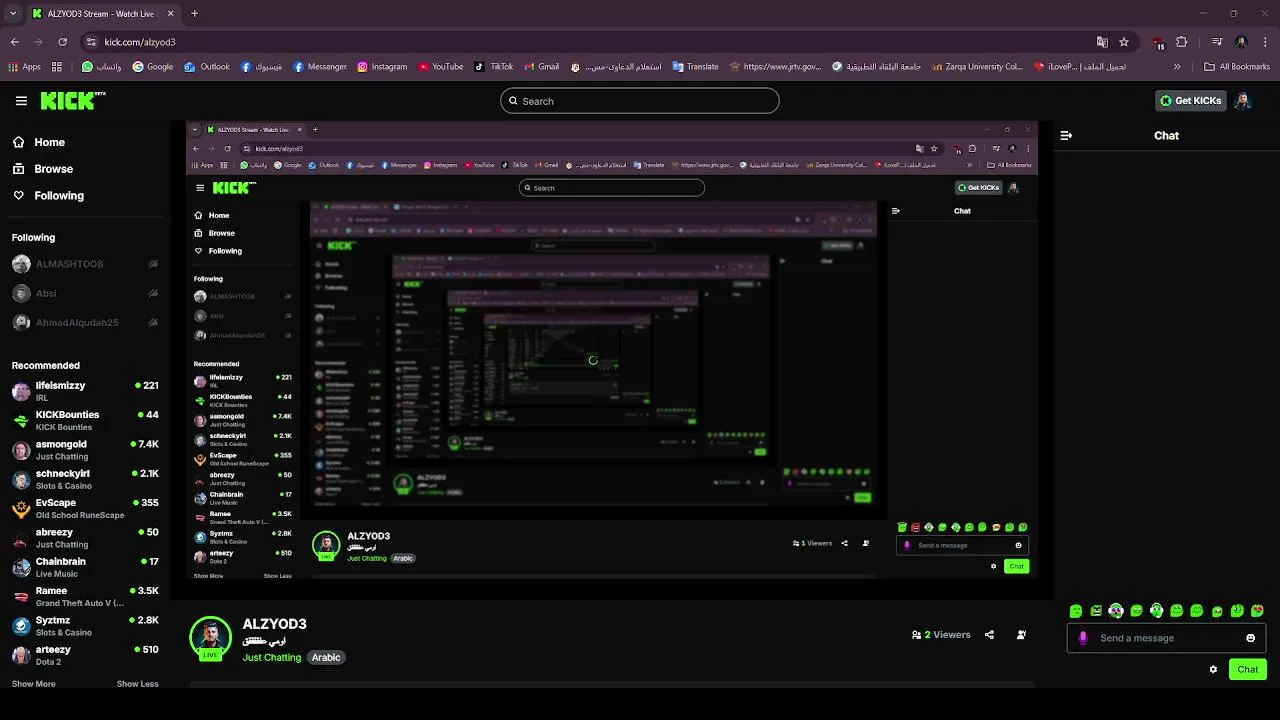Bookmark this page with the star icon
Screen dimensions: 1280x720
(1124, 42)
